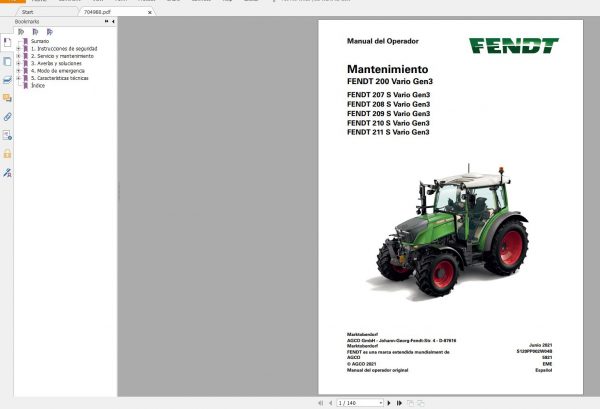Image resolution: width=600 pixels, height=409 pixels.
Task: Click the Mantenimiento heading on the page
Action: point(387,69)
